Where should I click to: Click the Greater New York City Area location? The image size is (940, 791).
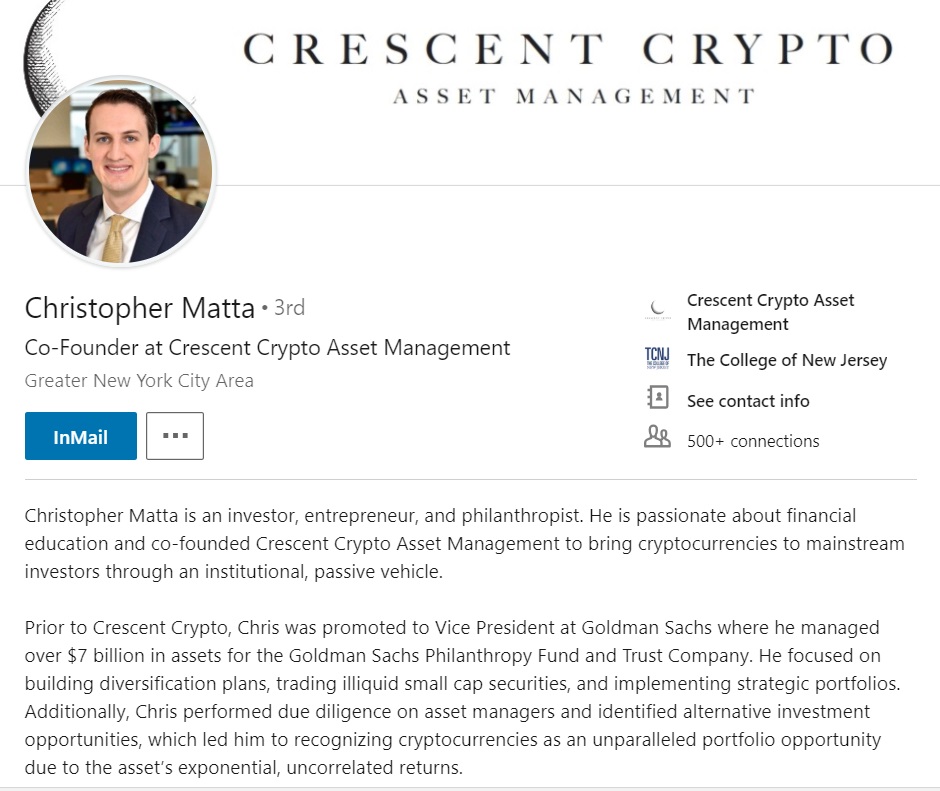(139, 381)
